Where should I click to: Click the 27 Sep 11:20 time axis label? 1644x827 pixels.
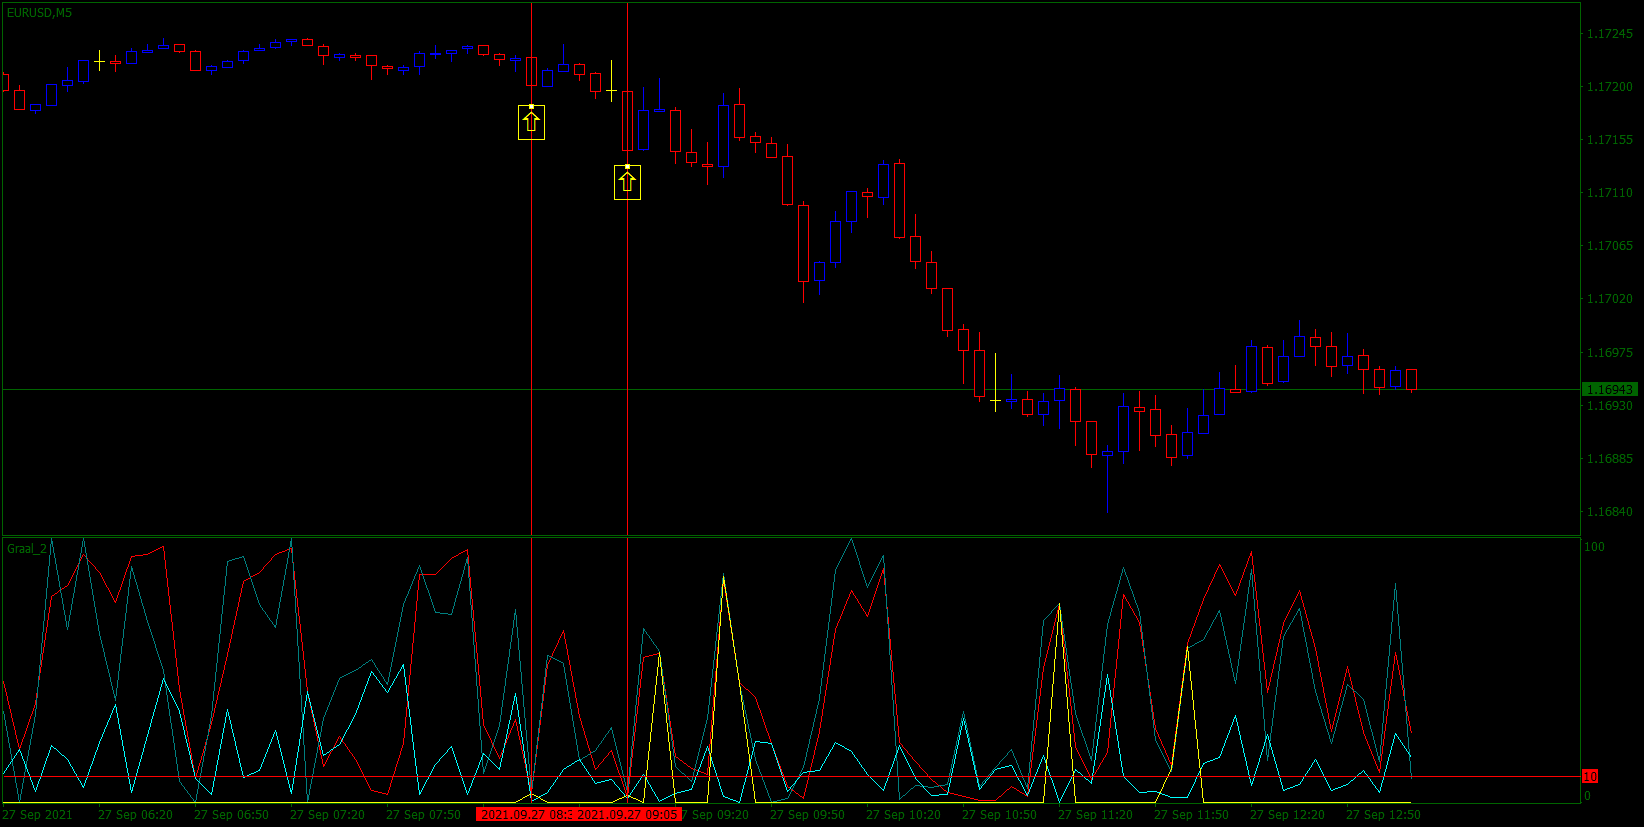click(x=1095, y=815)
